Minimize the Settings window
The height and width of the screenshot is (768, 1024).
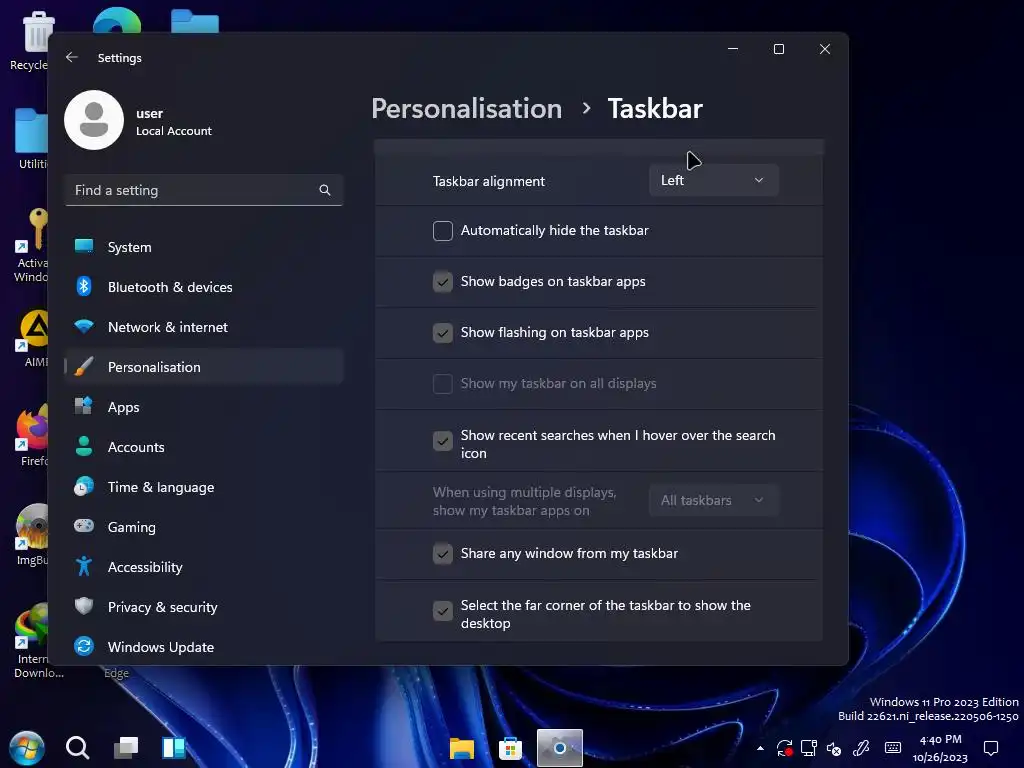pyautogui.click(x=733, y=49)
